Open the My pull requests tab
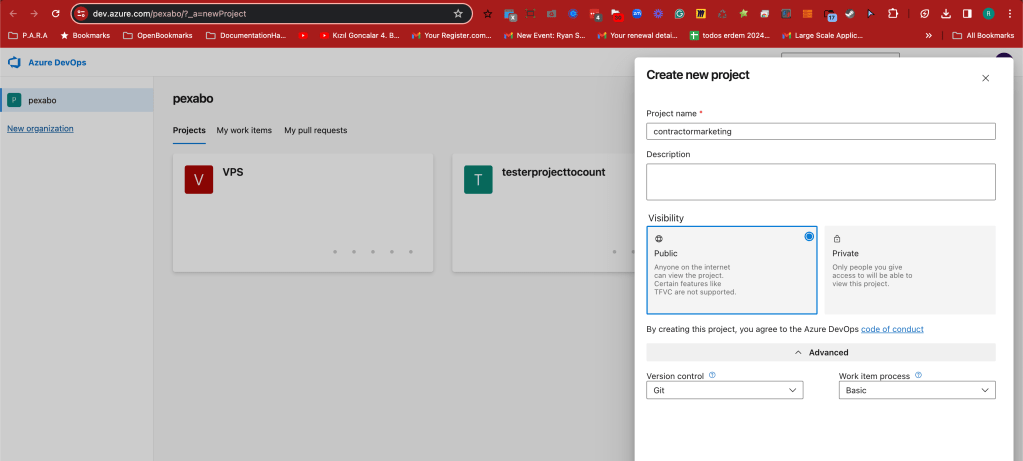Image resolution: width=1023 pixels, height=461 pixels. pyautogui.click(x=316, y=130)
